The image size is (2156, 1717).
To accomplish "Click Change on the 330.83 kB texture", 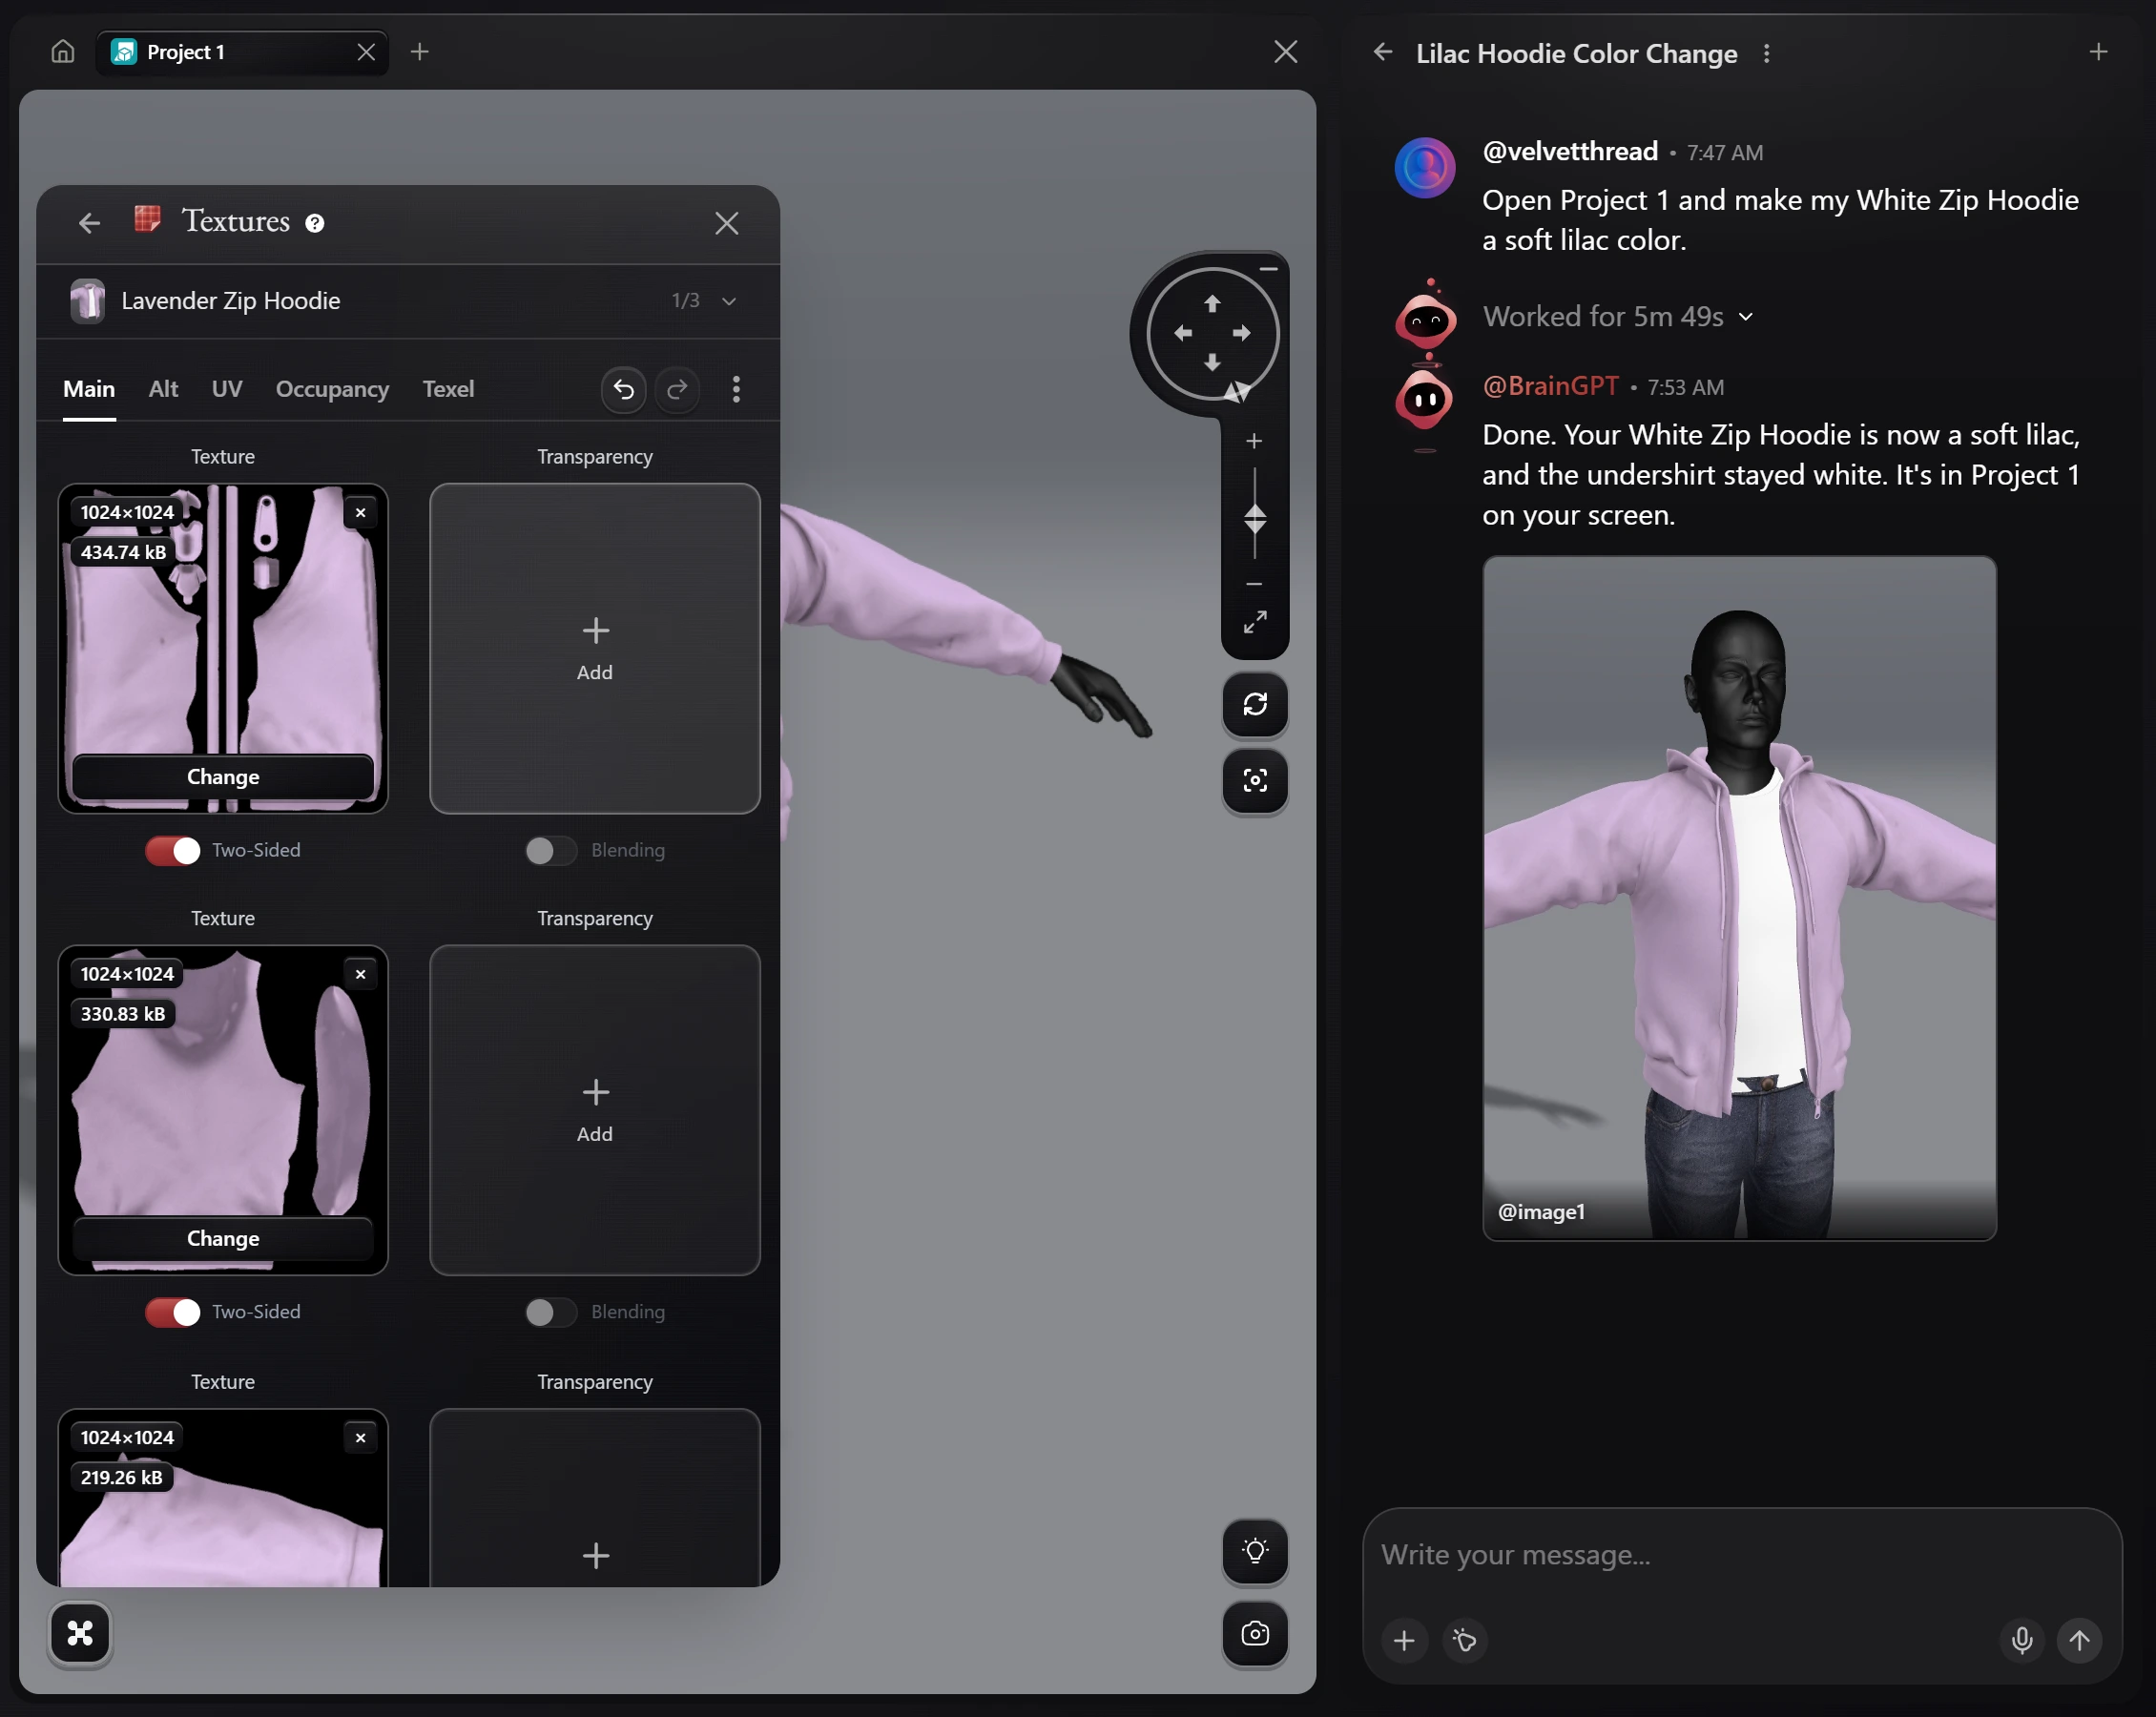I will coord(223,1239).
